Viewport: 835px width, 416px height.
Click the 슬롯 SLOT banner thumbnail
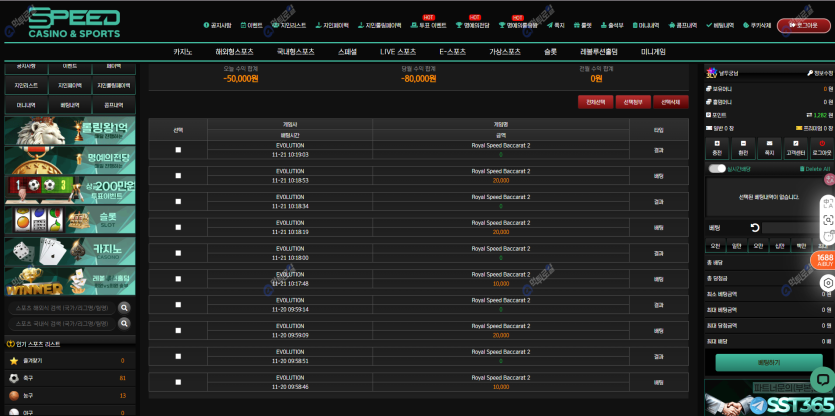click(69, 219)
